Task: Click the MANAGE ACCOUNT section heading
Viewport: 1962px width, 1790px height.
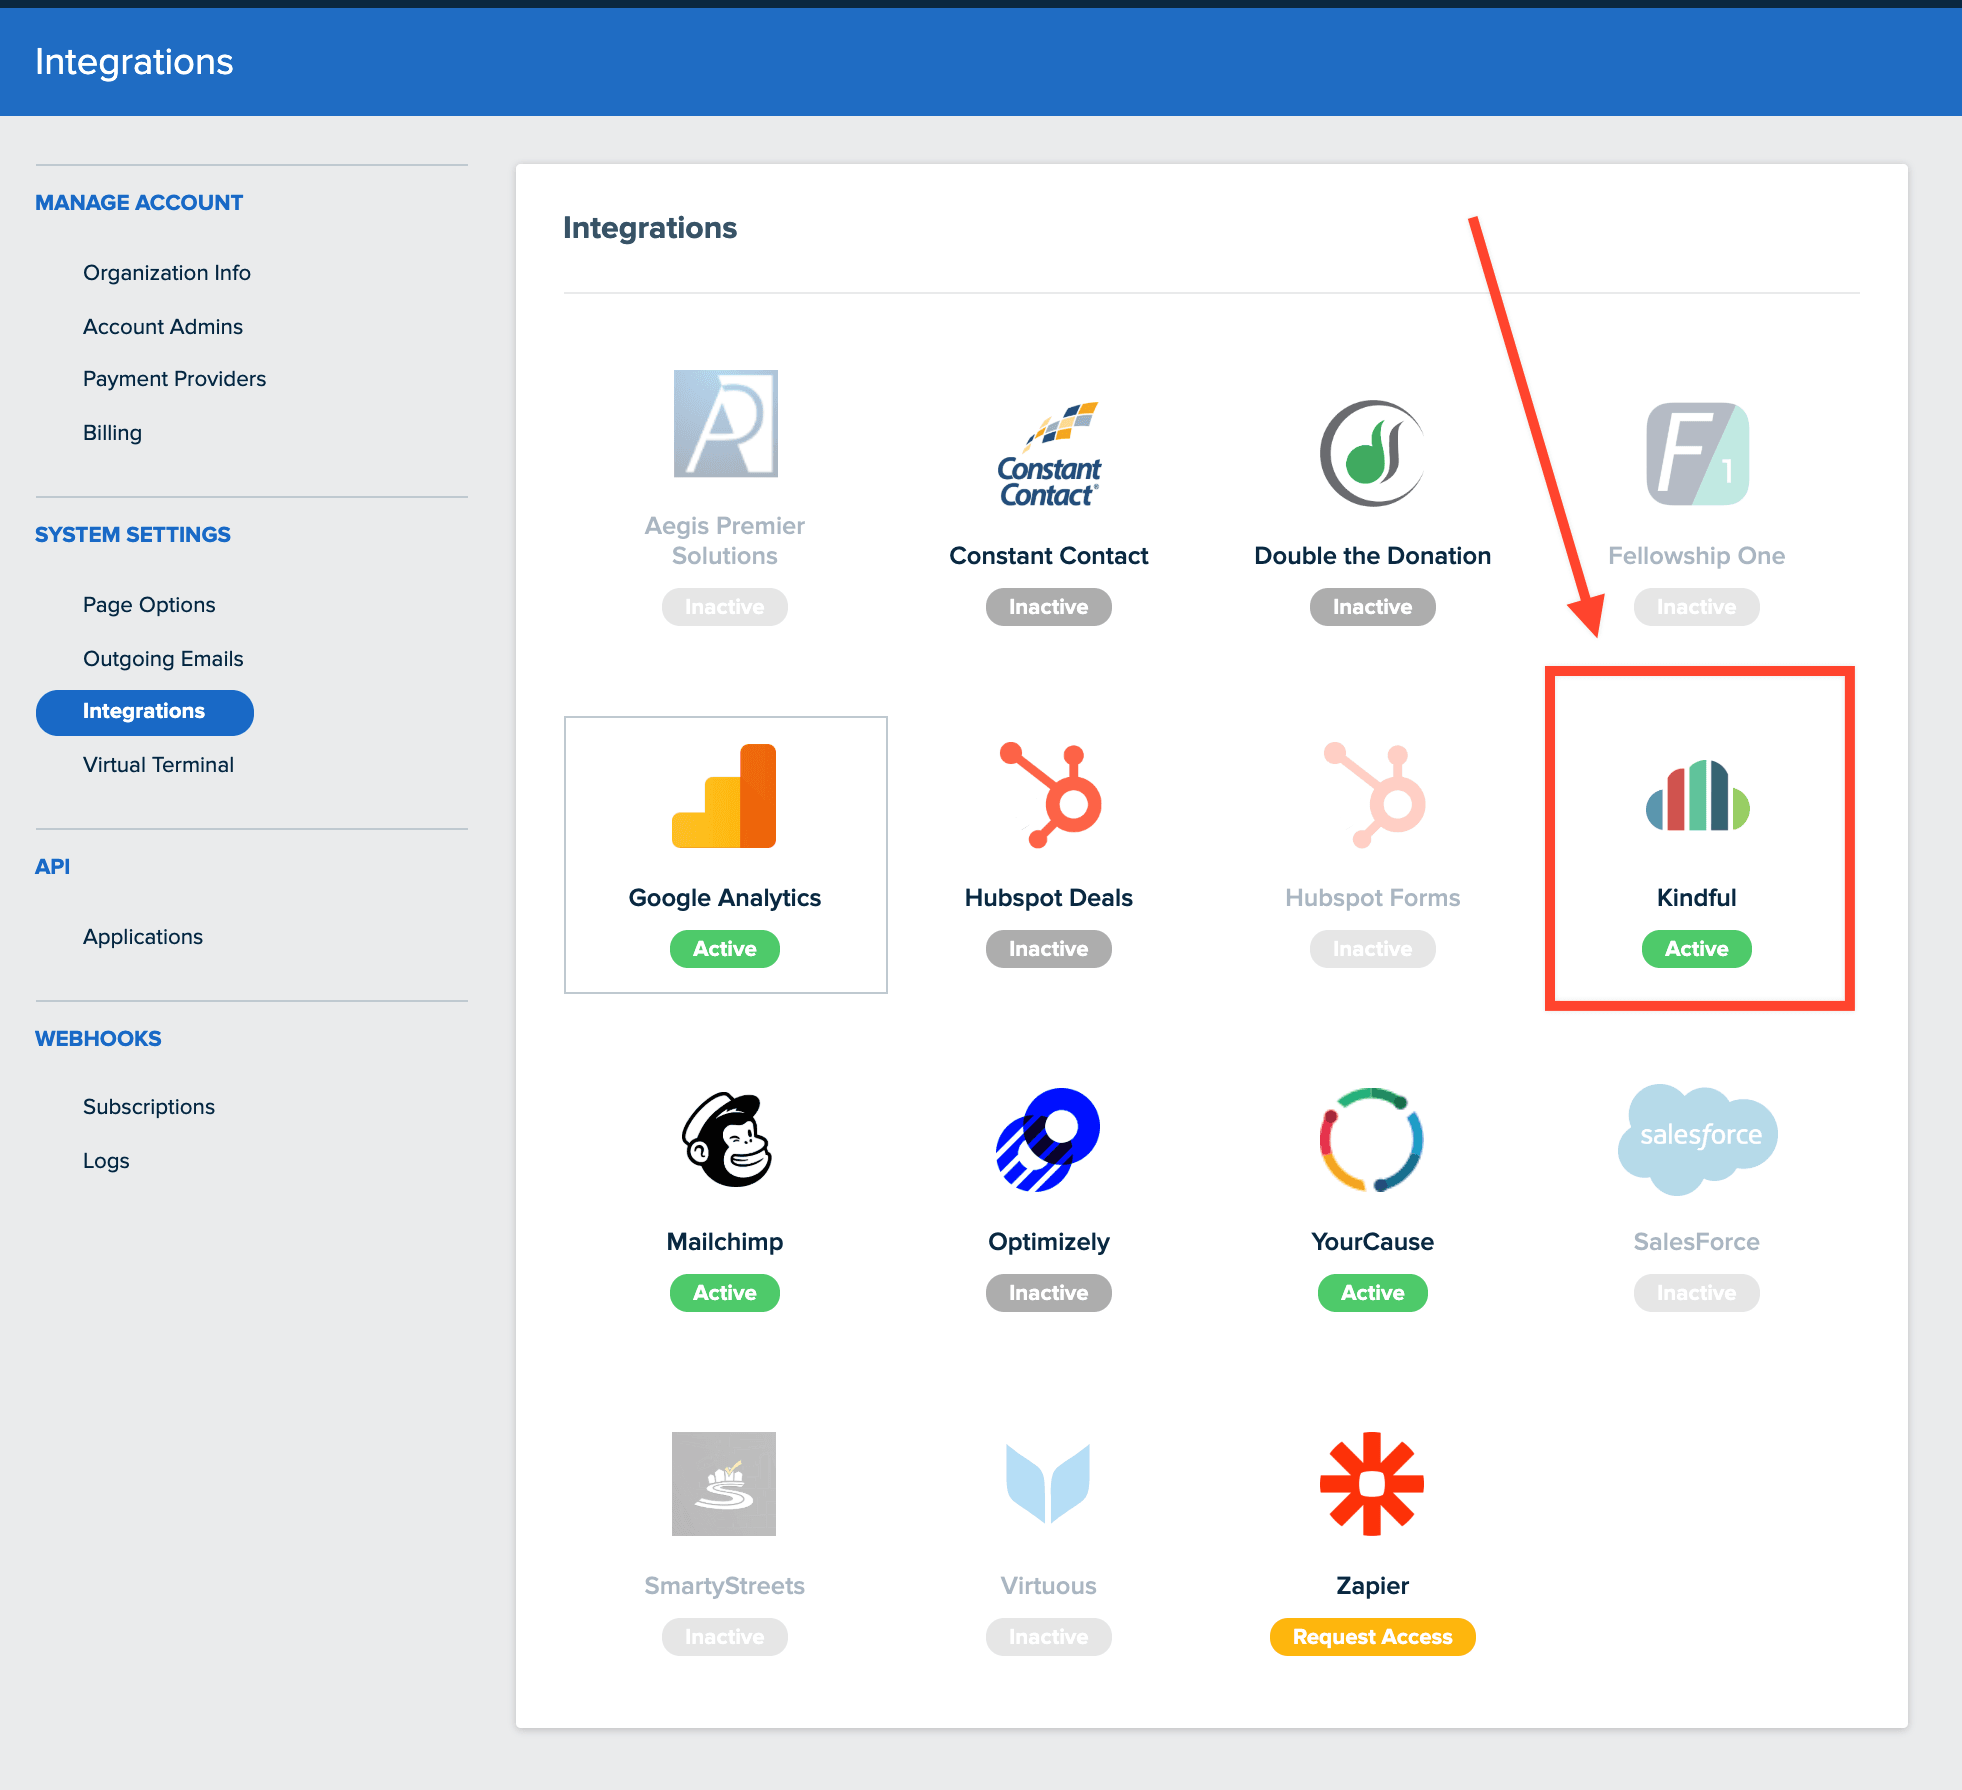Action: click(x=139, y=203)
